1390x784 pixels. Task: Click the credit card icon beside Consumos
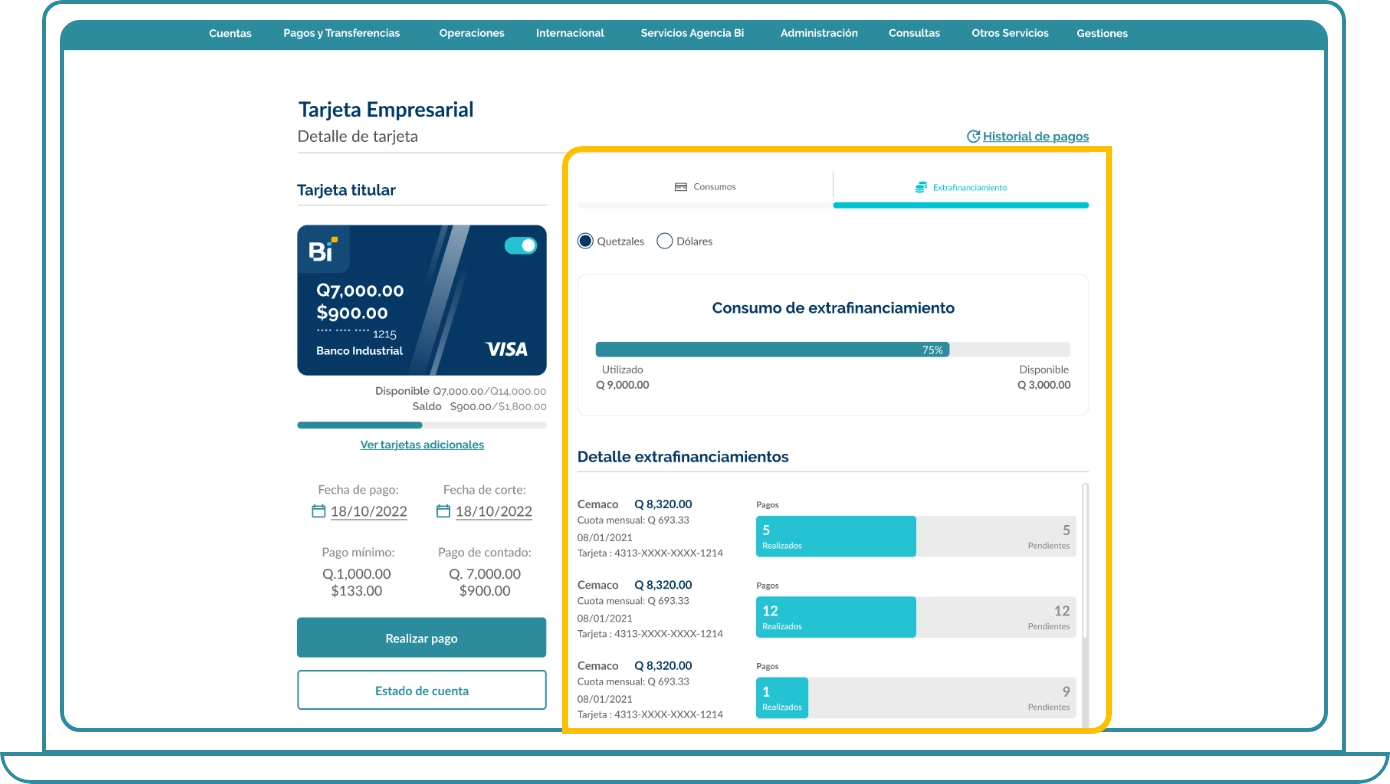[x=681, y=187]
